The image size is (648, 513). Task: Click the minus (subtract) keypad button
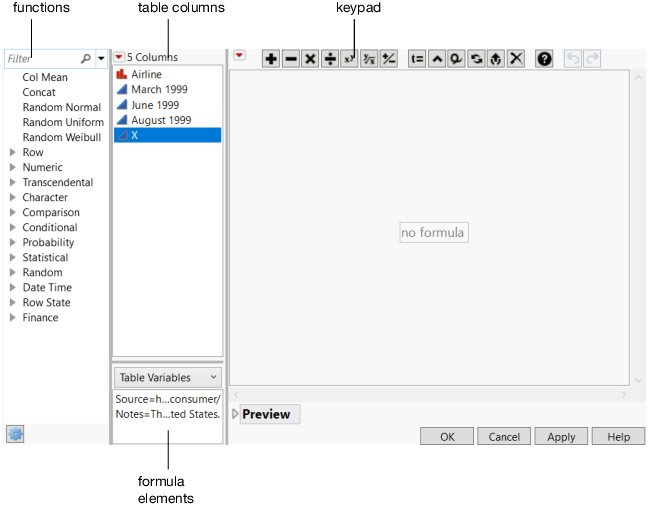291,59
